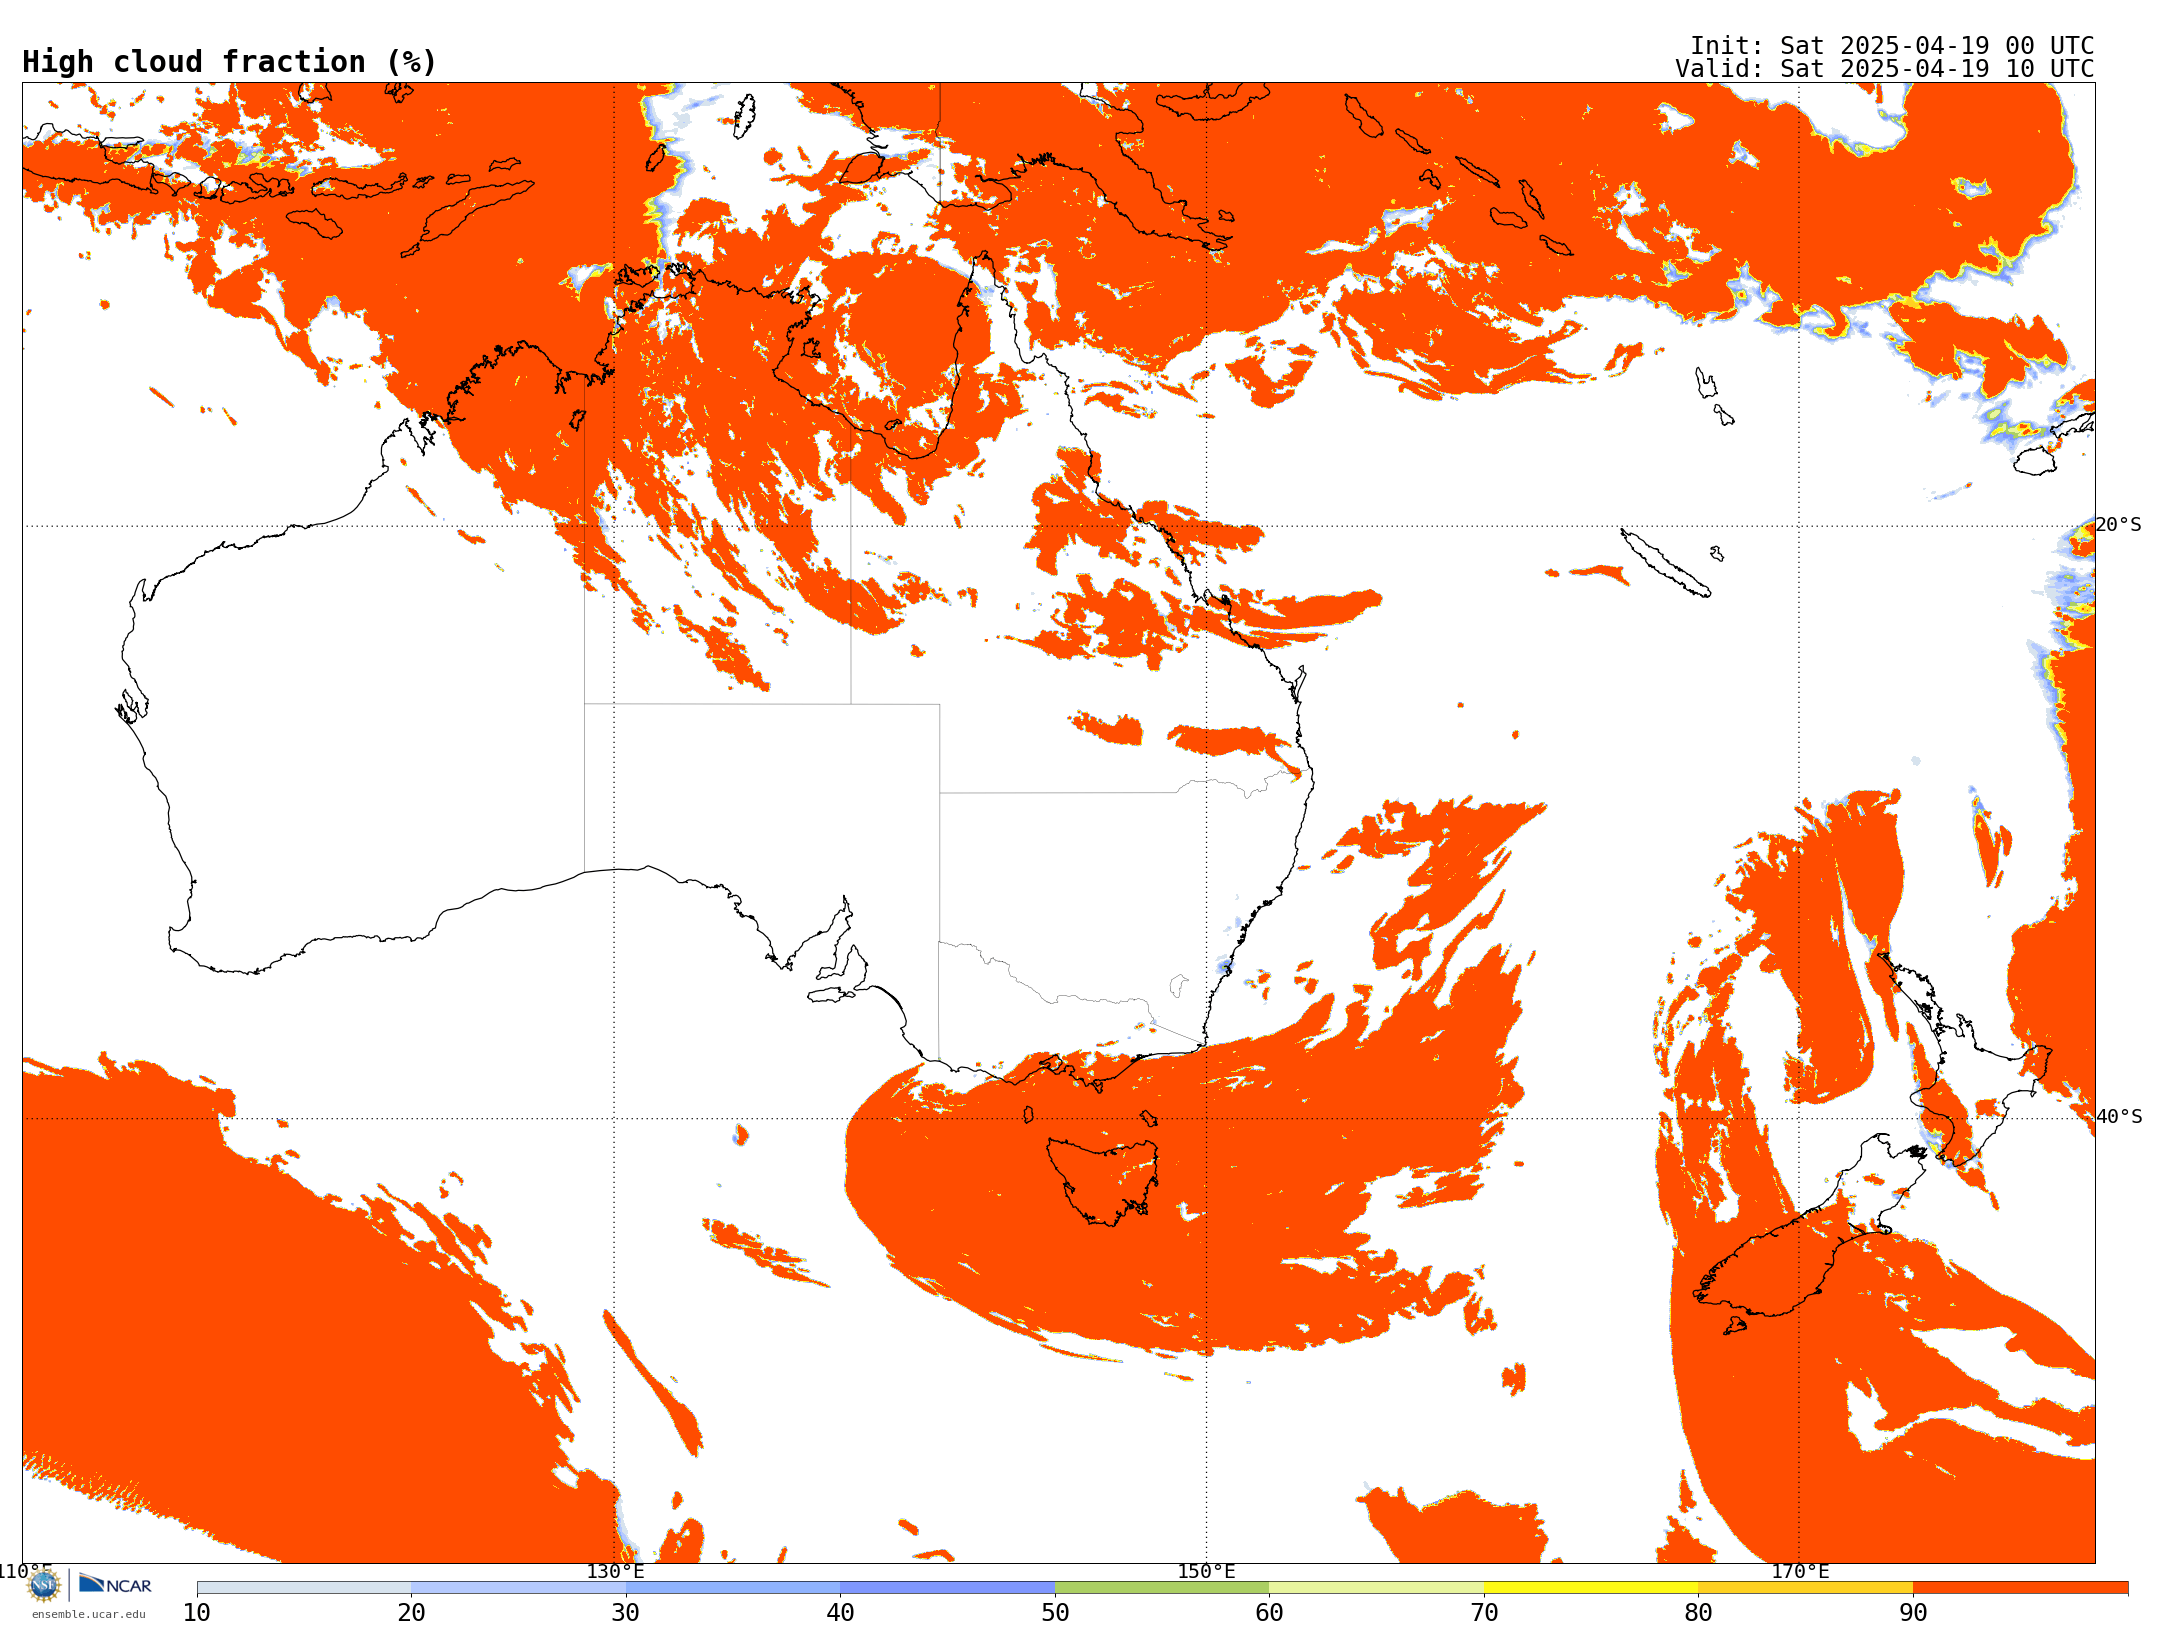This screenshot has height=1626, width=2160.
Task: Click the Valid: Sat 2025-04-19 10 UTC text
Action: click(1885, 69)
